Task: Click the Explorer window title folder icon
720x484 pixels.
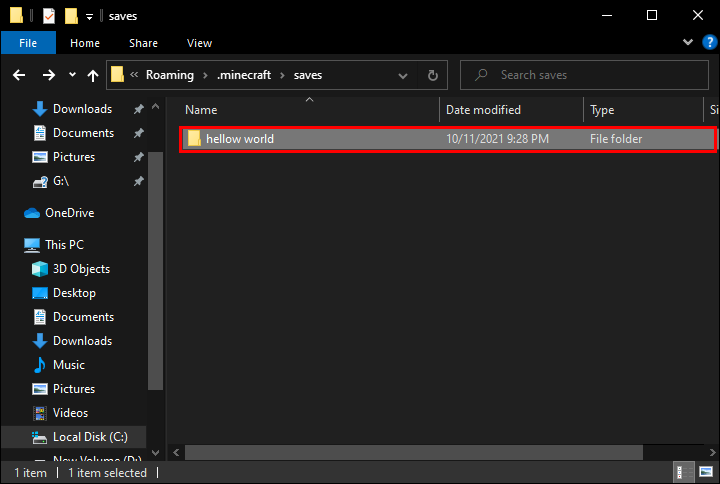Action: coord(16,15)
